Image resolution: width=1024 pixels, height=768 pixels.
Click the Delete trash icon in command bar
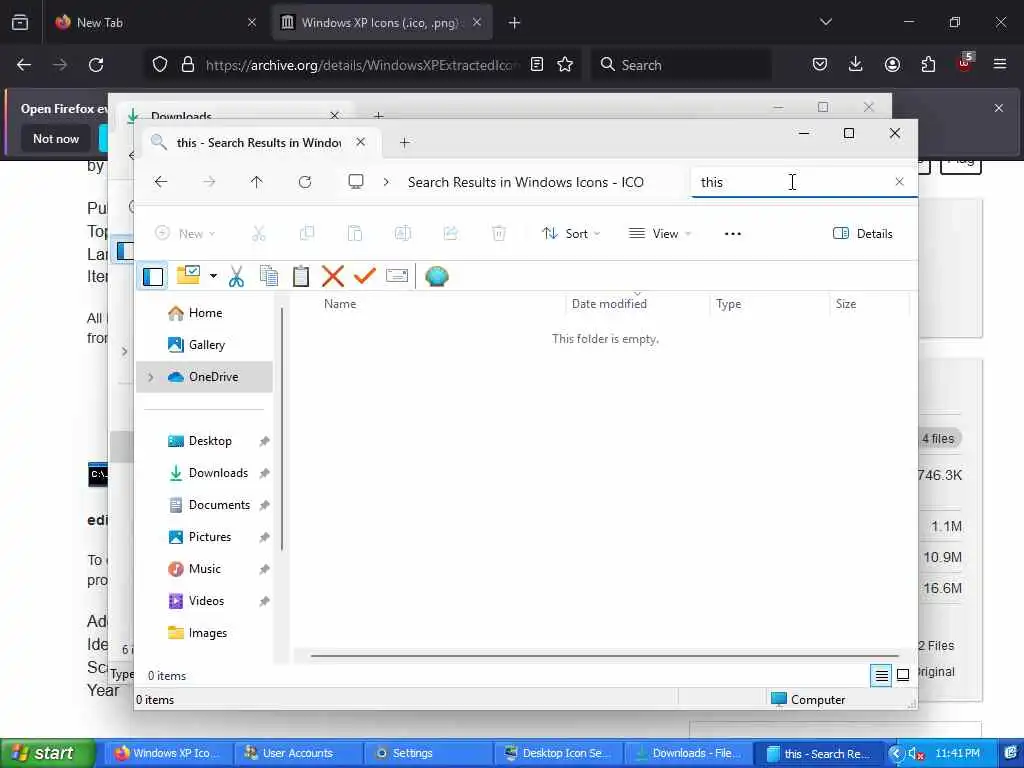click(499, 233)
